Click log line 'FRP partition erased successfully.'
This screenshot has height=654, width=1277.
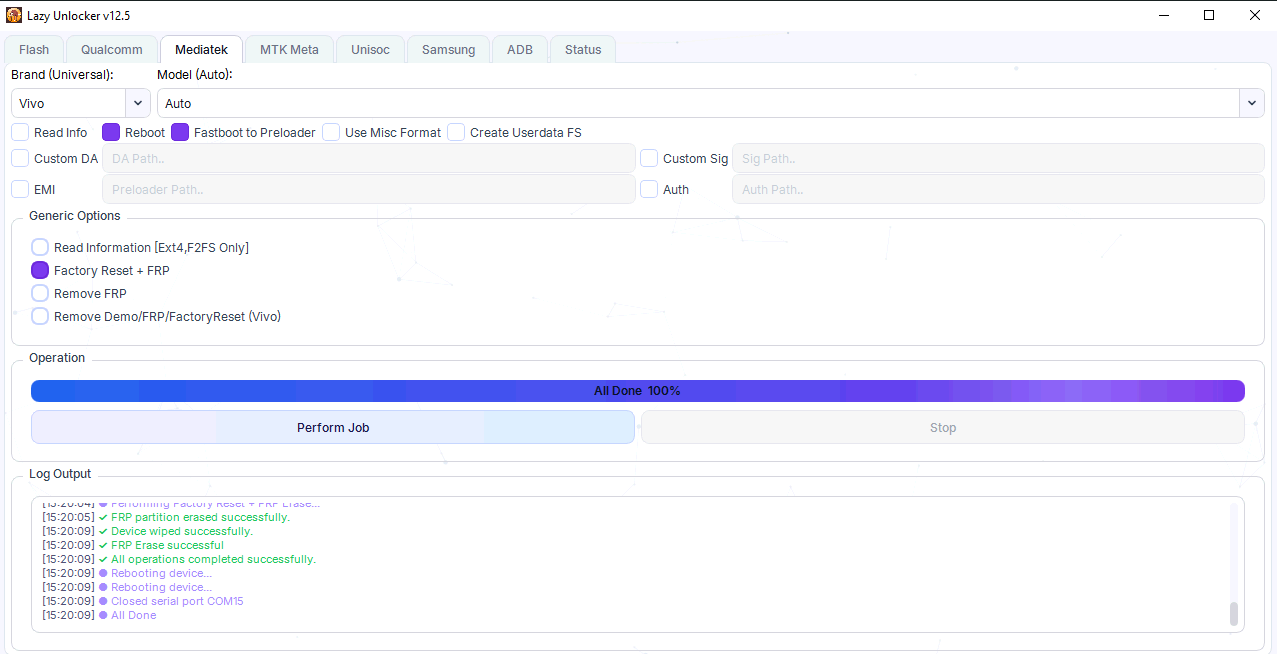[x=200, y=517]
